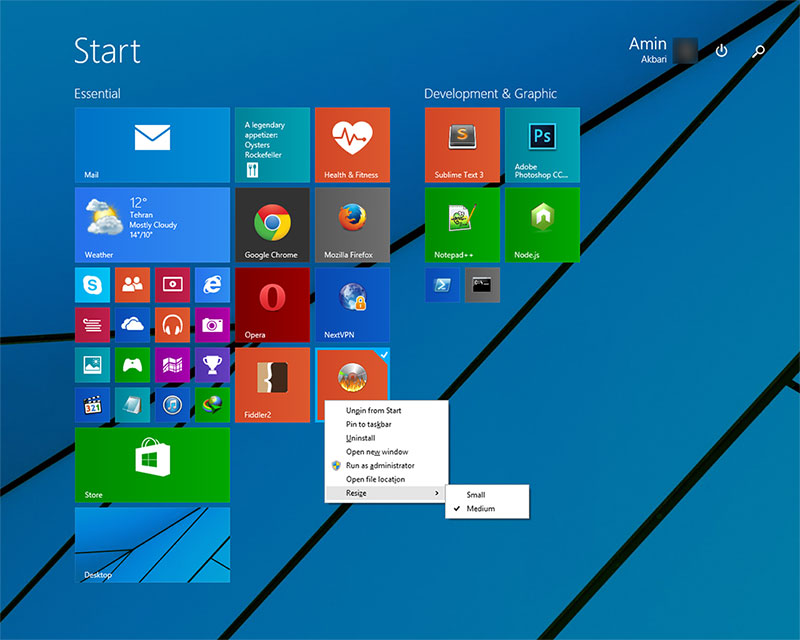Open the Desktop tile

coord(153,545)
